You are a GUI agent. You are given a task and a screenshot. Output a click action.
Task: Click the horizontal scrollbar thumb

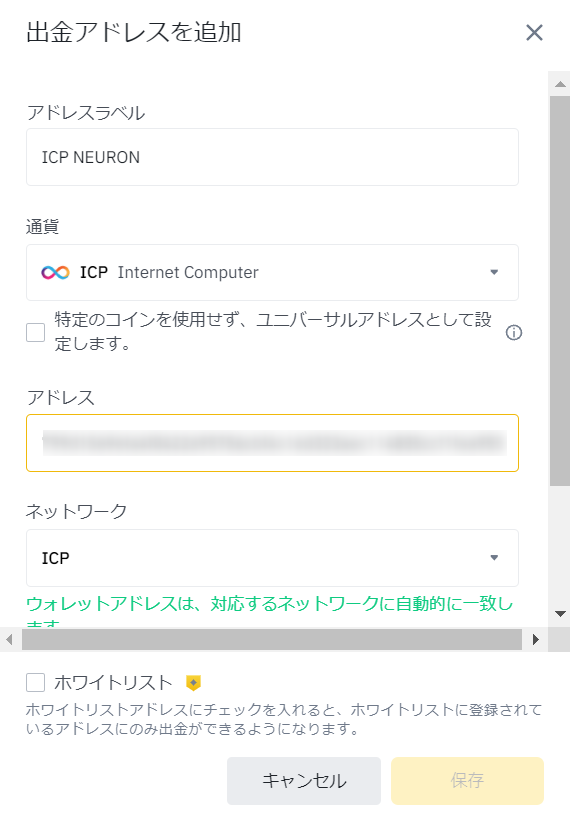(x=271, y=640)
